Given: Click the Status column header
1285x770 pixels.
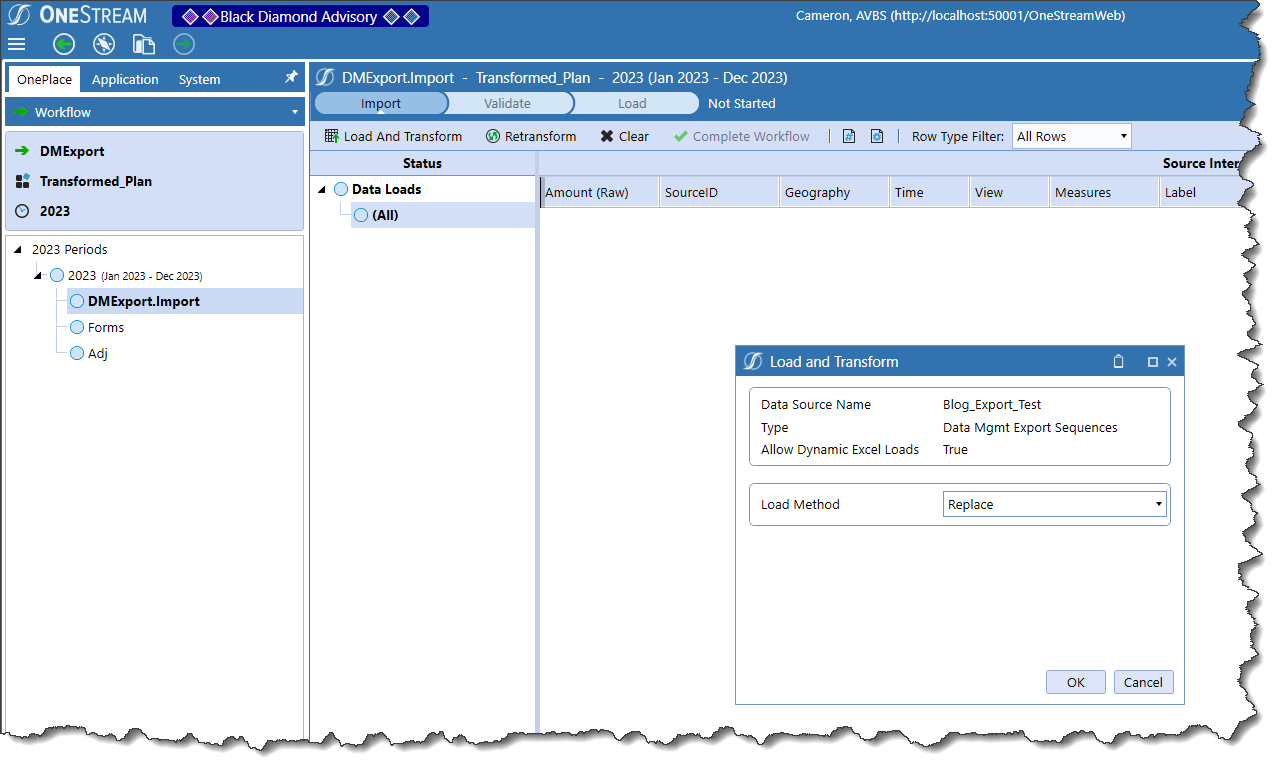Looking at the screenshot, I should point(422,163).
